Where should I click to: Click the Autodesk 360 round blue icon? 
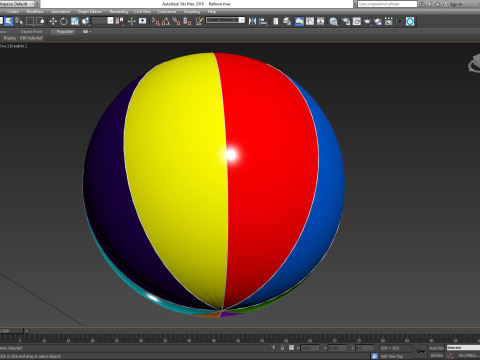(x=410, y=21)
